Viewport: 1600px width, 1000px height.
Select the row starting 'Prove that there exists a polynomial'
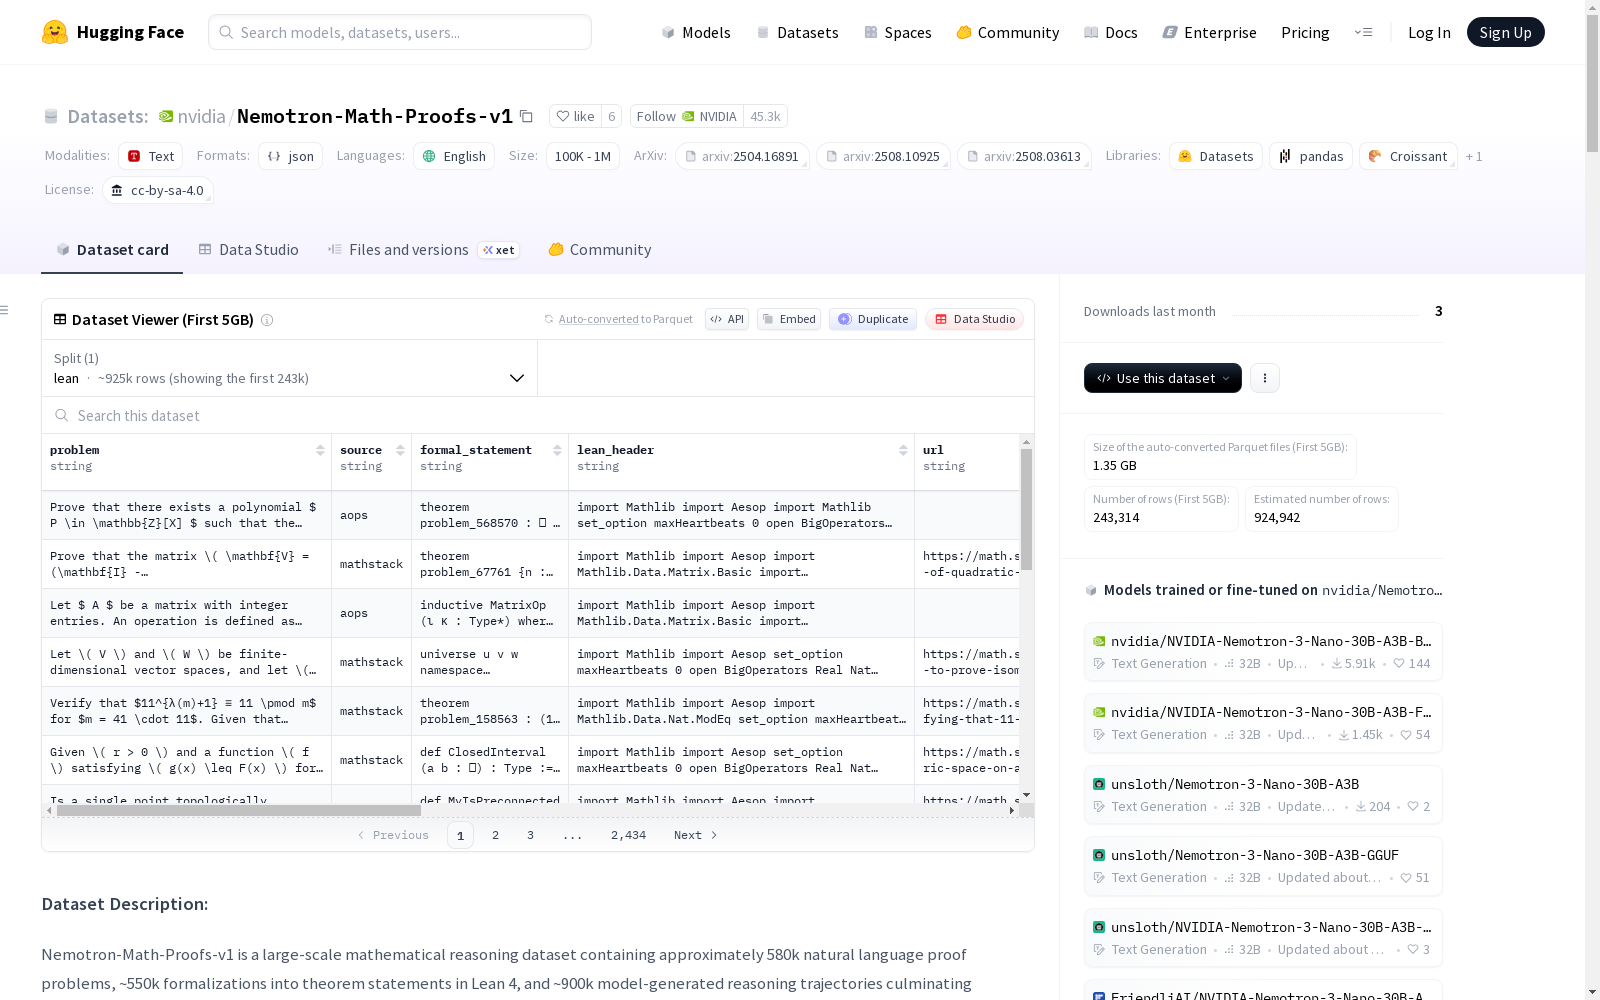click(x=531, y=515)
